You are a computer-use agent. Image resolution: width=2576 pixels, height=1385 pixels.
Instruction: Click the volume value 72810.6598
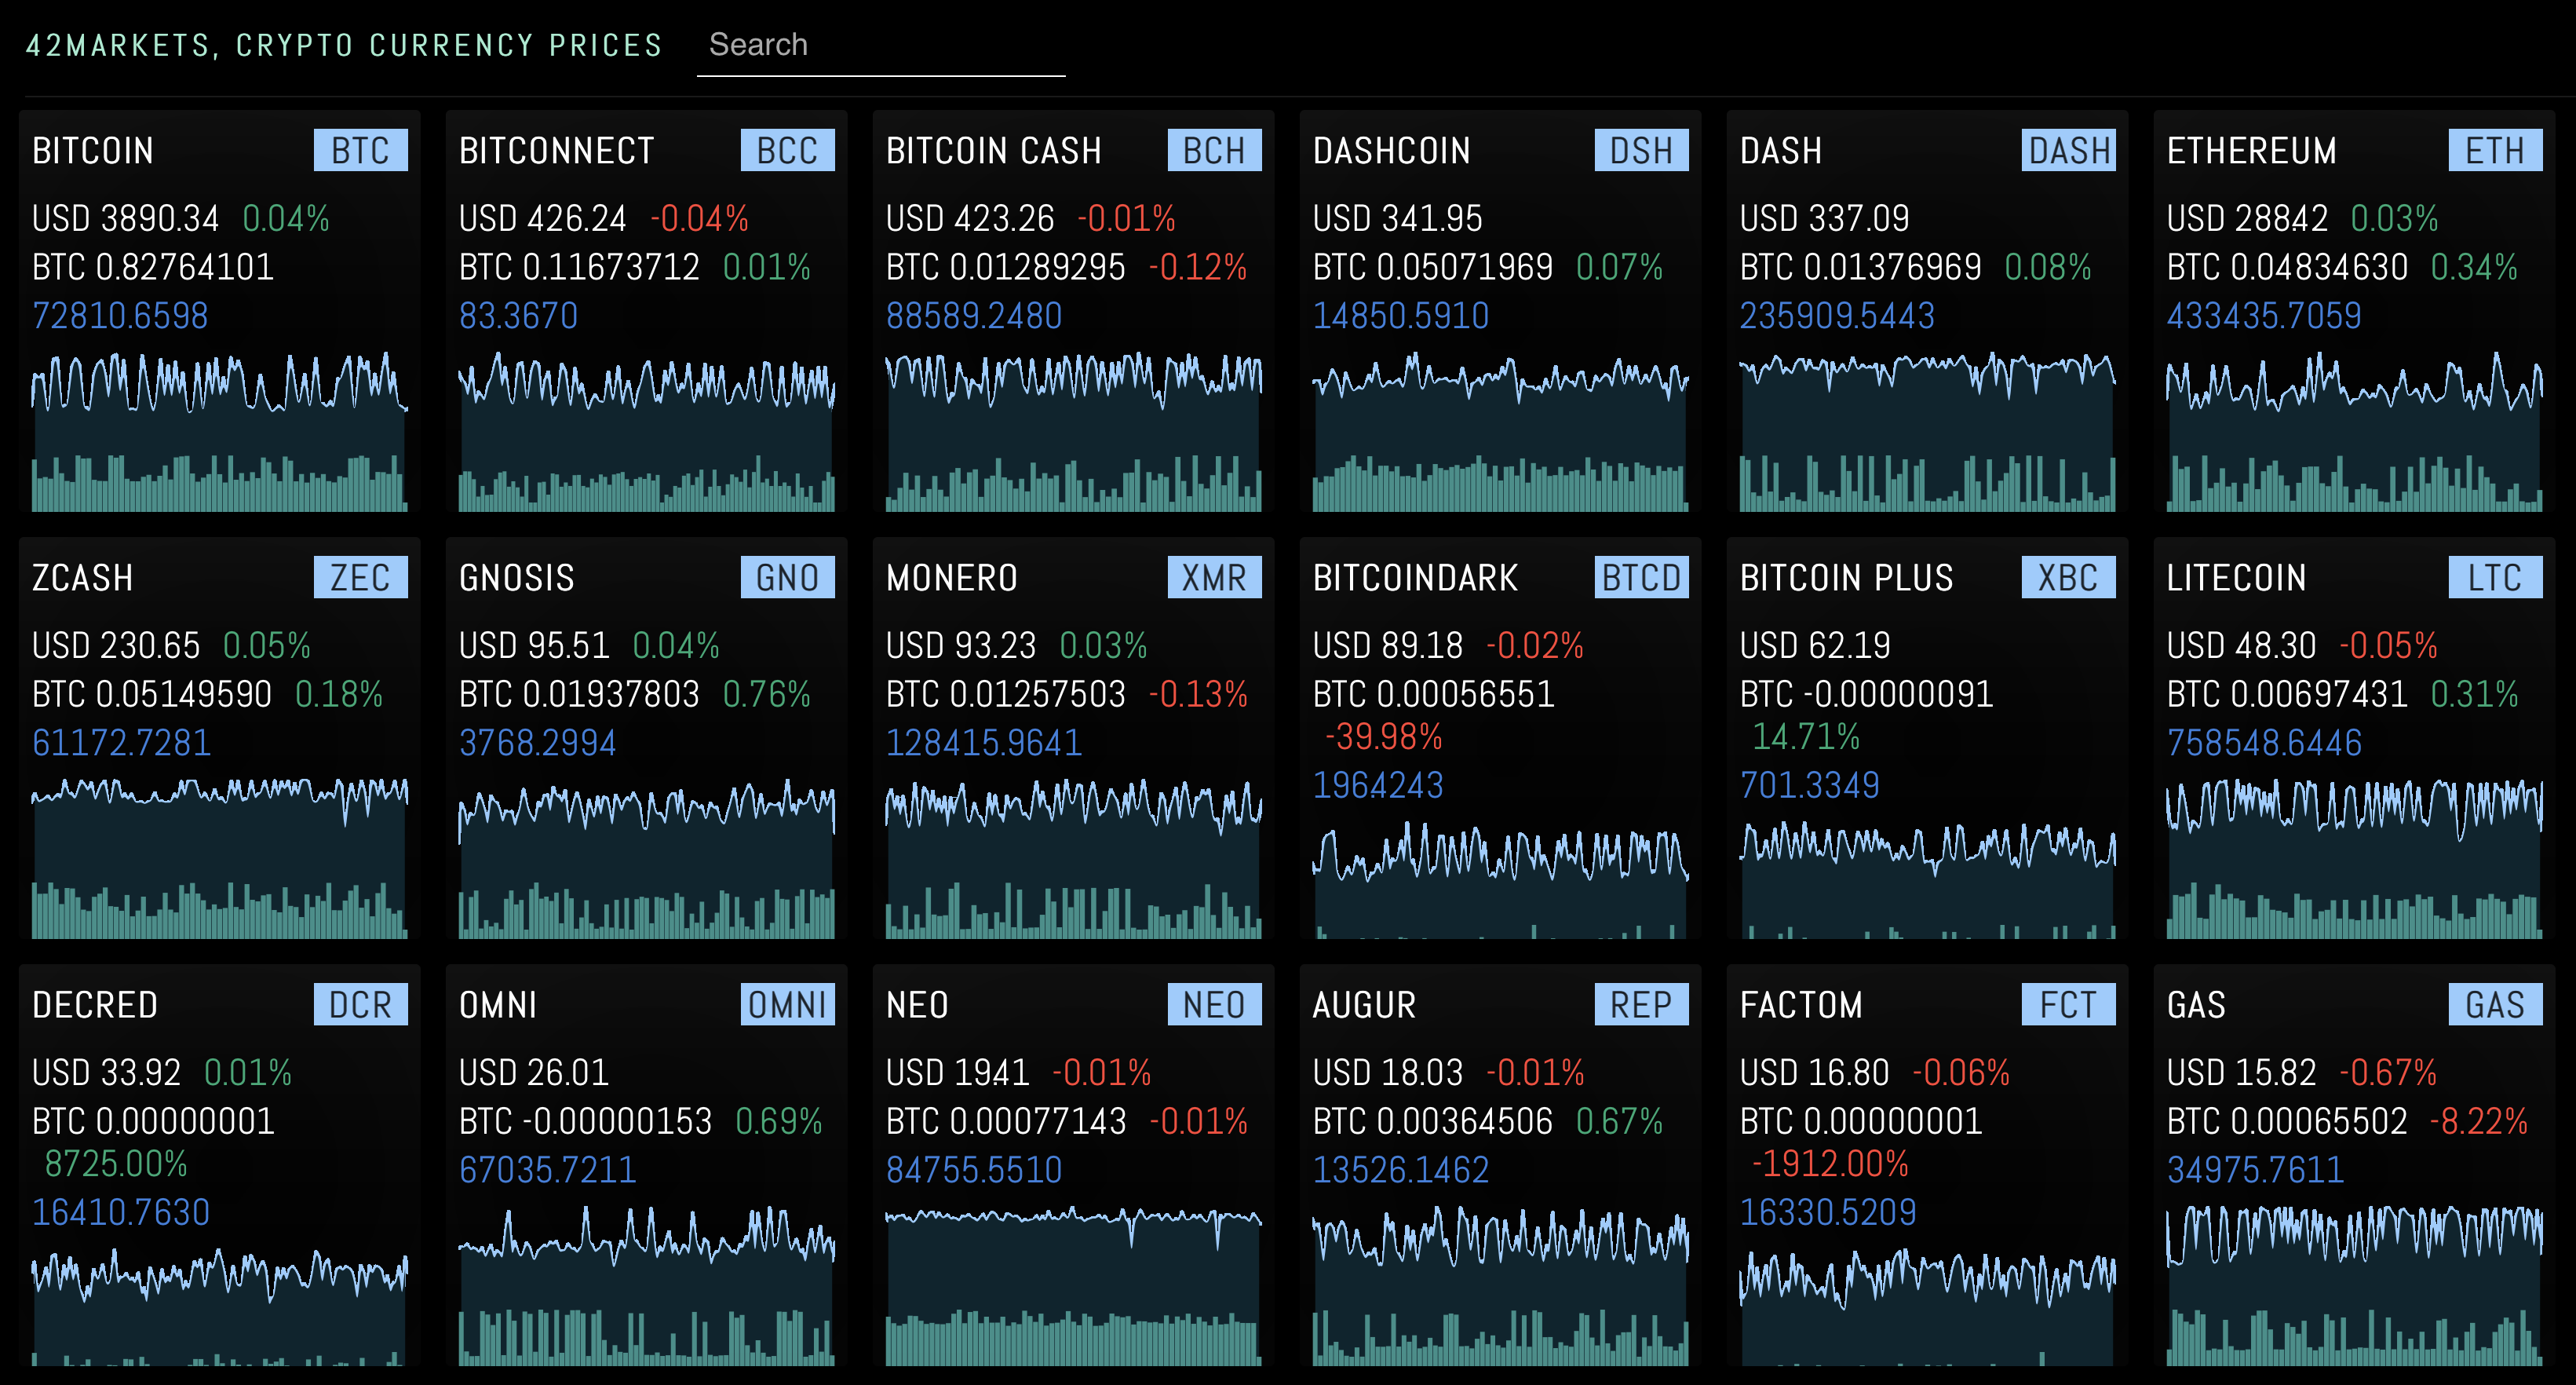click(x=120, y=316)
